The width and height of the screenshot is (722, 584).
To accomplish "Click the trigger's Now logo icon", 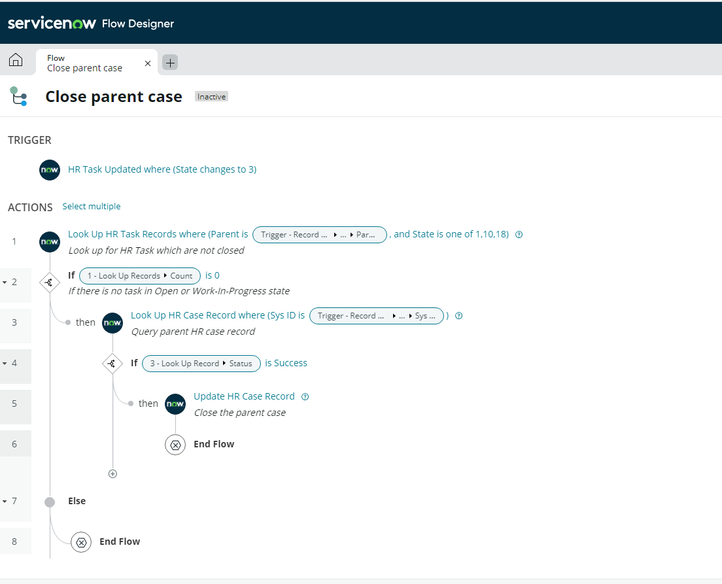I will (49, 170).
